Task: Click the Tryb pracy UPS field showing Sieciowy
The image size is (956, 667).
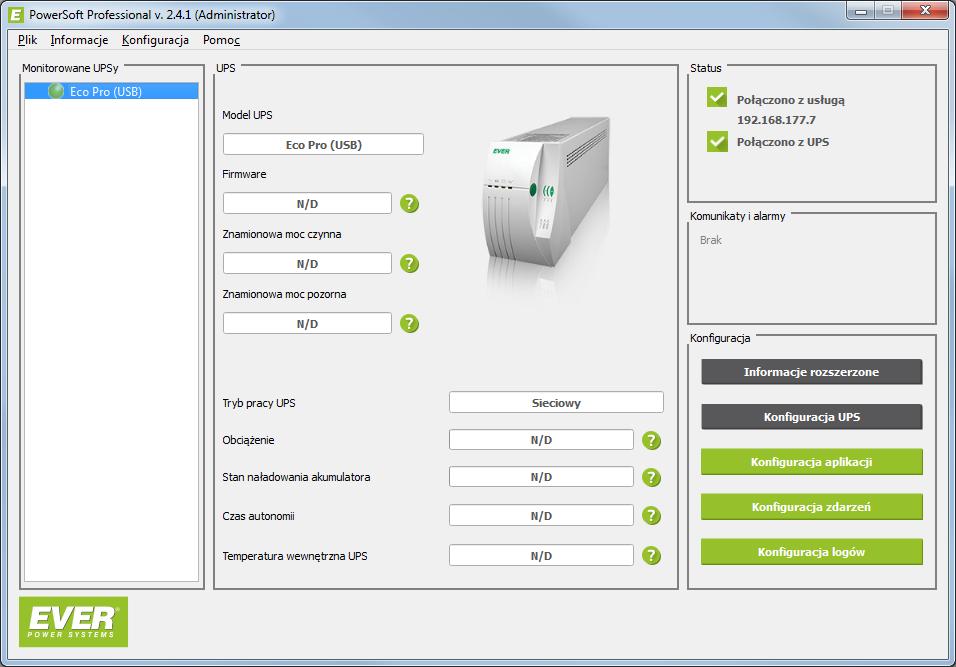Action: click(x=556, y=402)
